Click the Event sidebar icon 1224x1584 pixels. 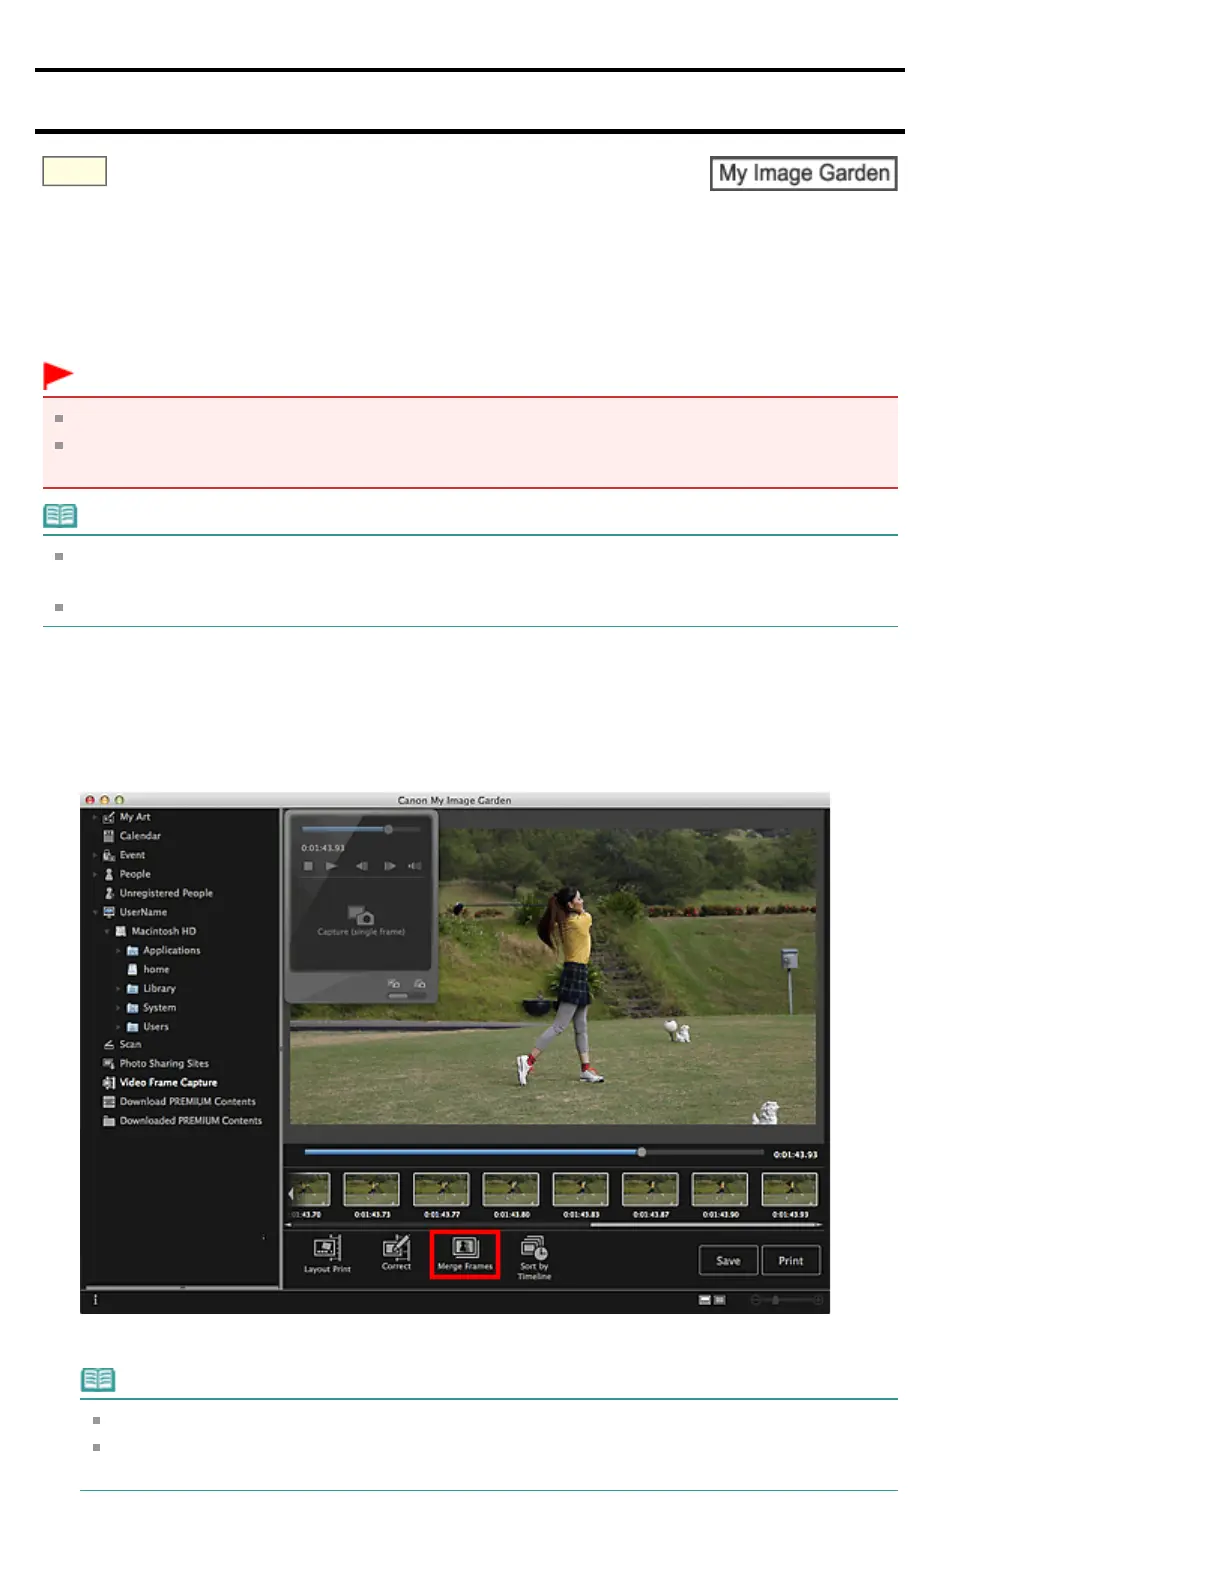[109, 855]
